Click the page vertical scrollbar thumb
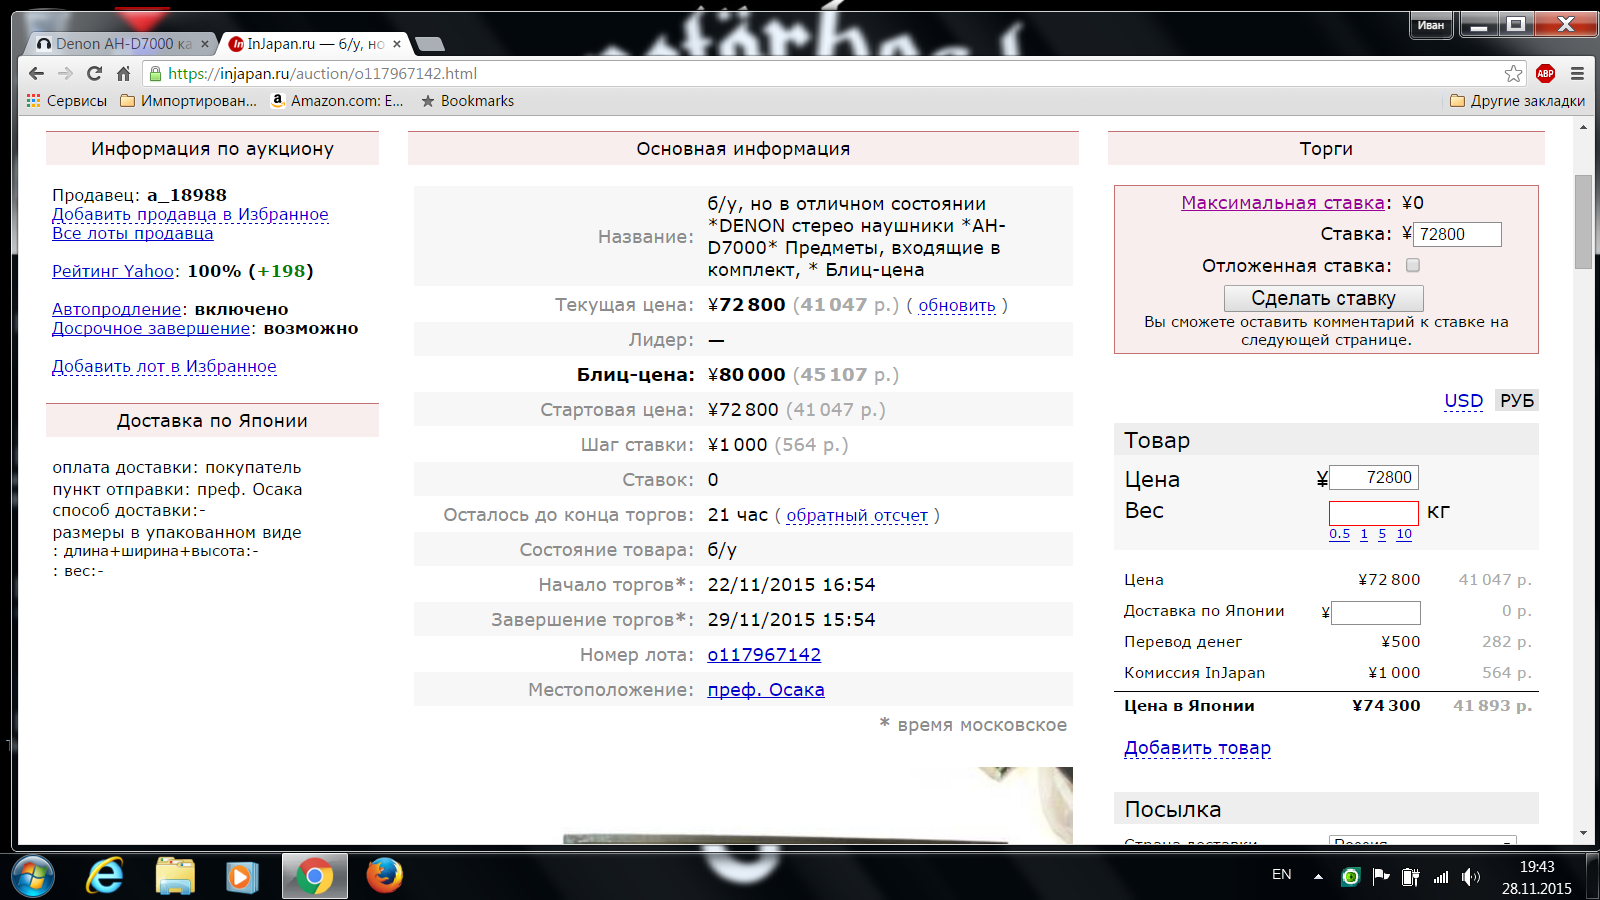Viewport: 1600px width, 900px height. [1583, 222]
